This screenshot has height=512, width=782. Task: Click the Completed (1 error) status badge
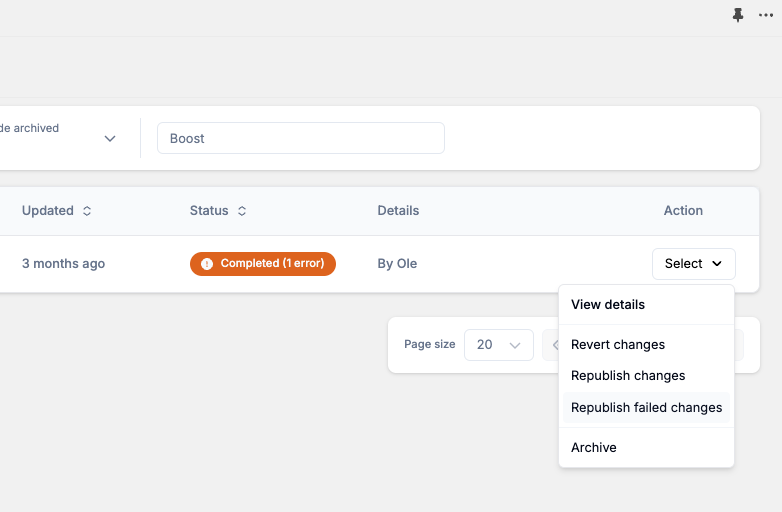coord(263,264)
